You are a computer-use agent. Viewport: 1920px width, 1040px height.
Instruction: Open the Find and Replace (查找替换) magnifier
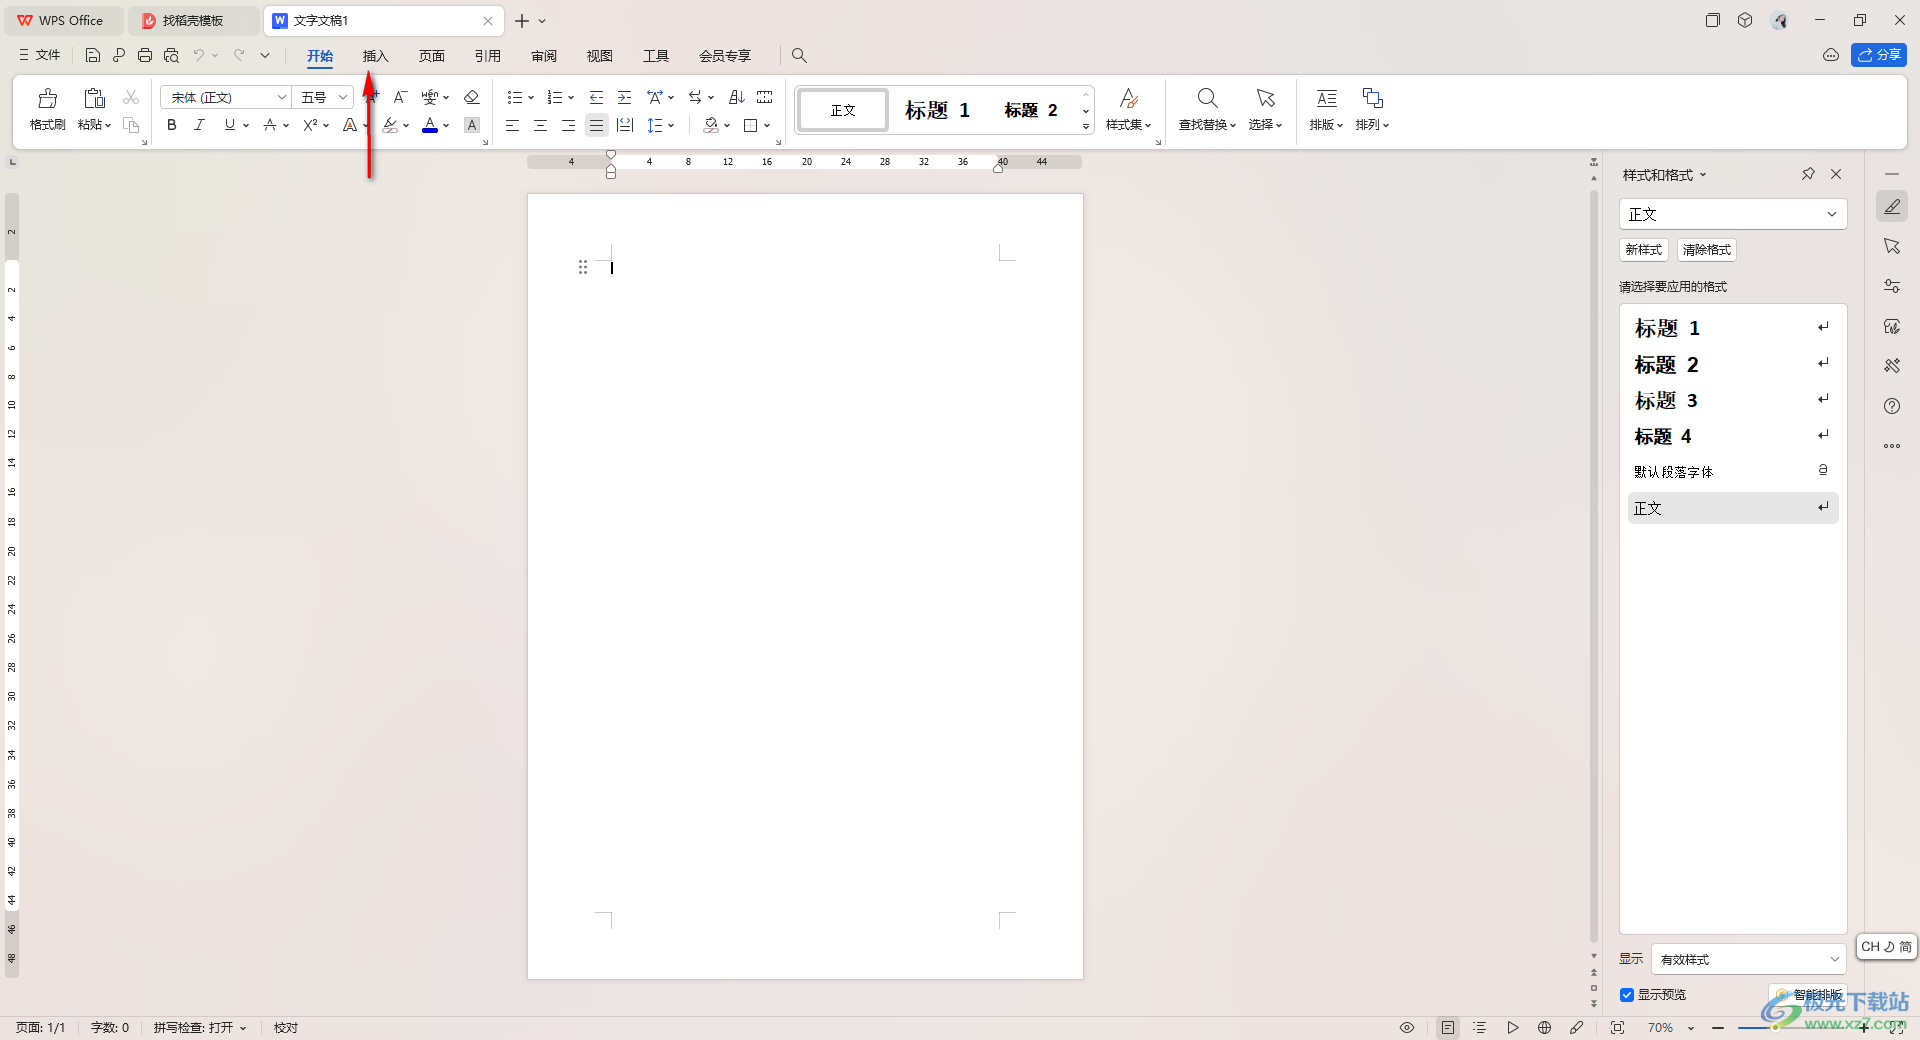pos(1207,98)
